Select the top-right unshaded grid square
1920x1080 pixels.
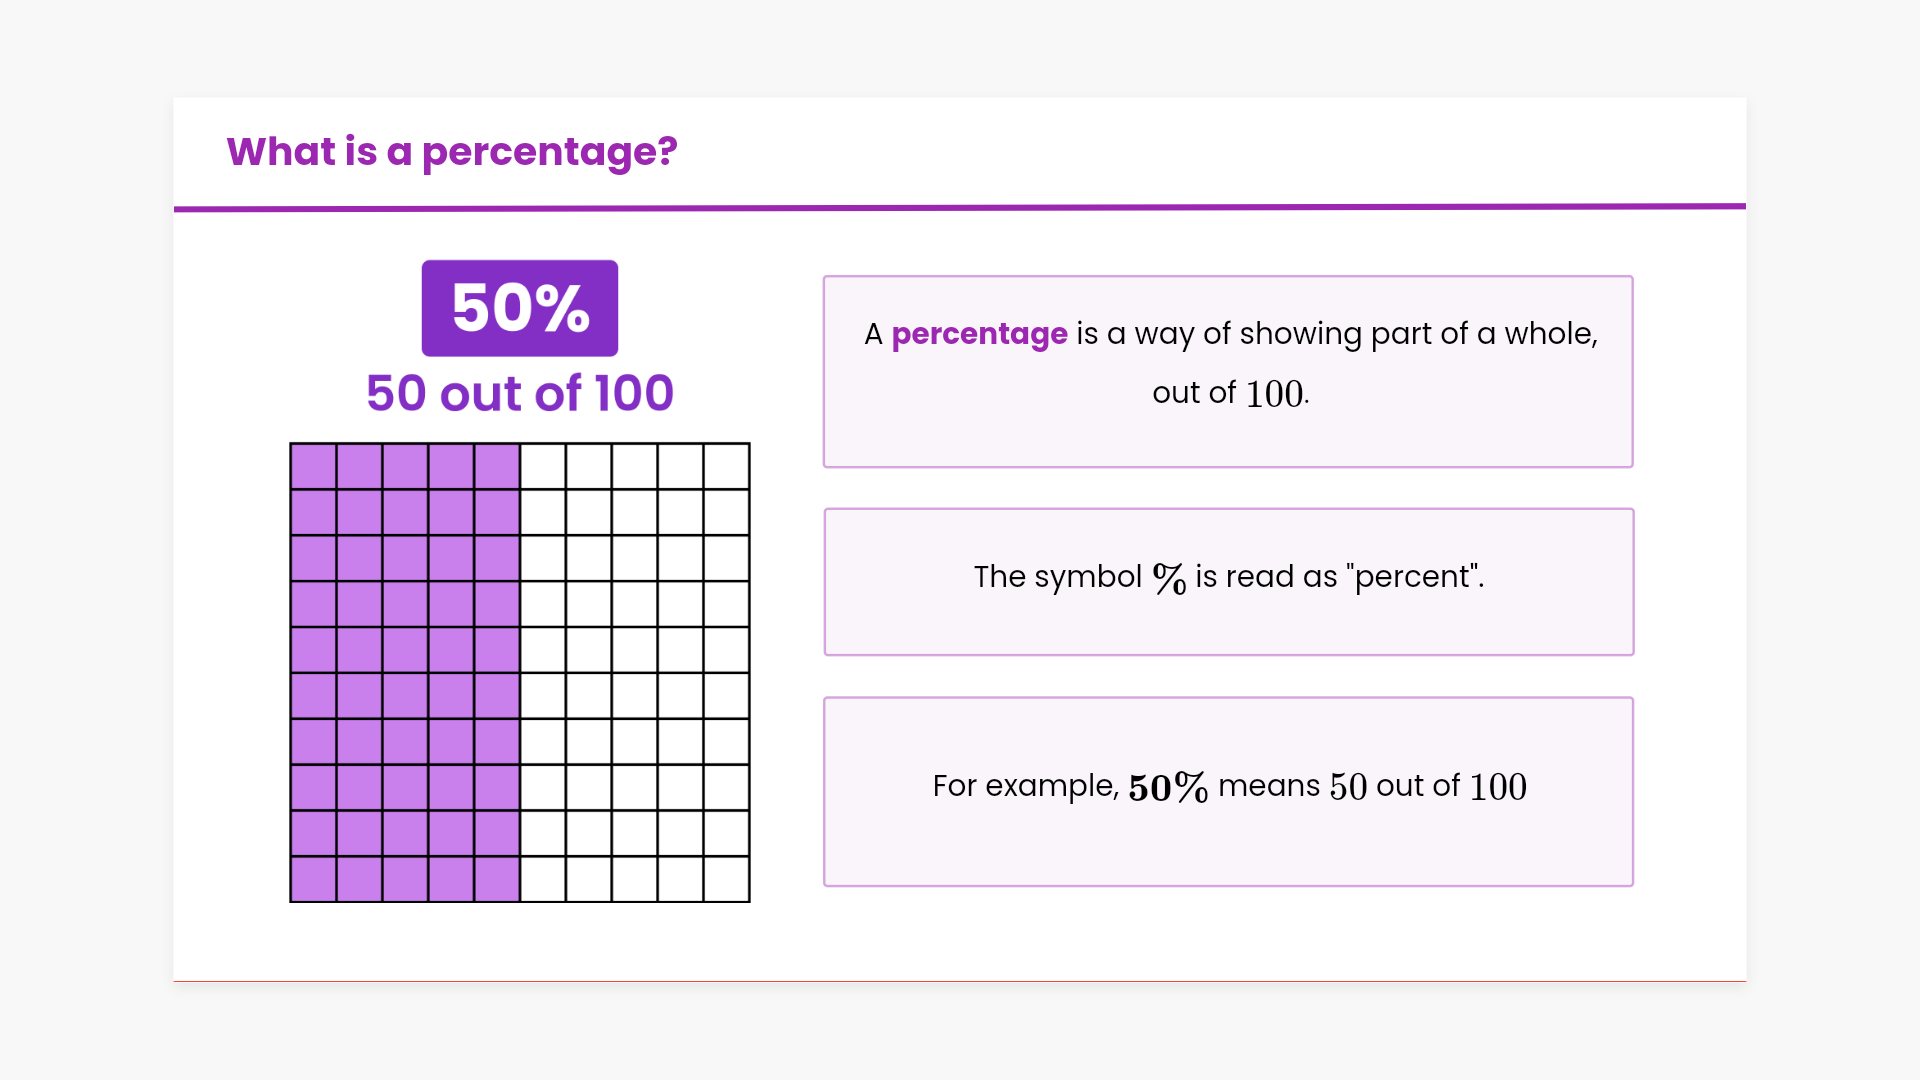(727, 466)
